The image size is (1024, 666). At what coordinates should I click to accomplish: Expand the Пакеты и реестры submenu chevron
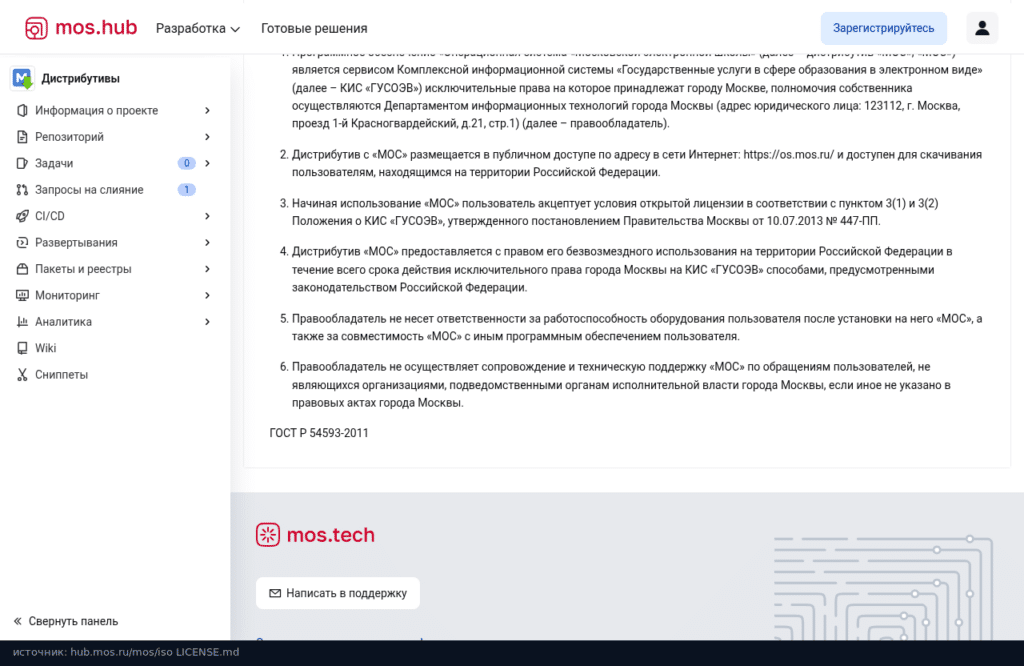click(x=207, y=269)
